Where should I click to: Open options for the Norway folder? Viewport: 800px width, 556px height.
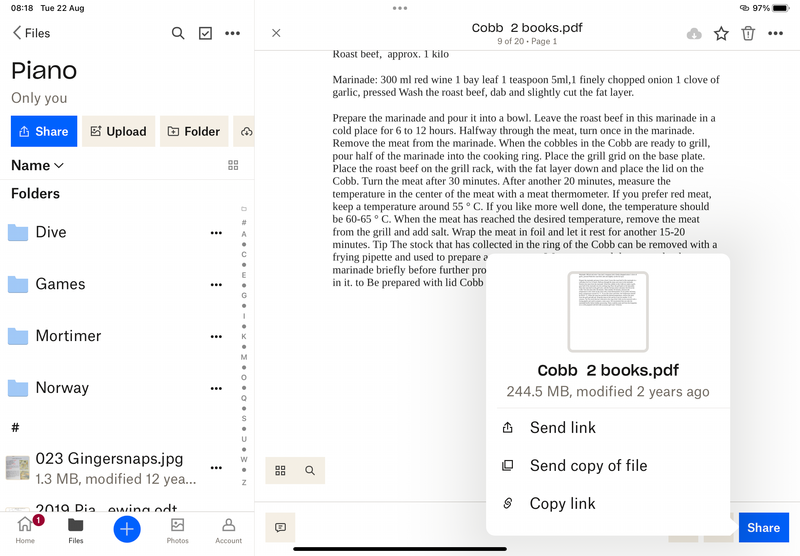(x=216, y=389)
